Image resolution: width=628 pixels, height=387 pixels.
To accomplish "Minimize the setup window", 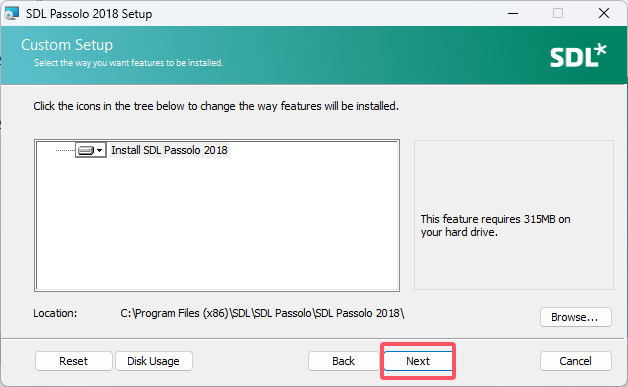I will [x=513, y=13].
